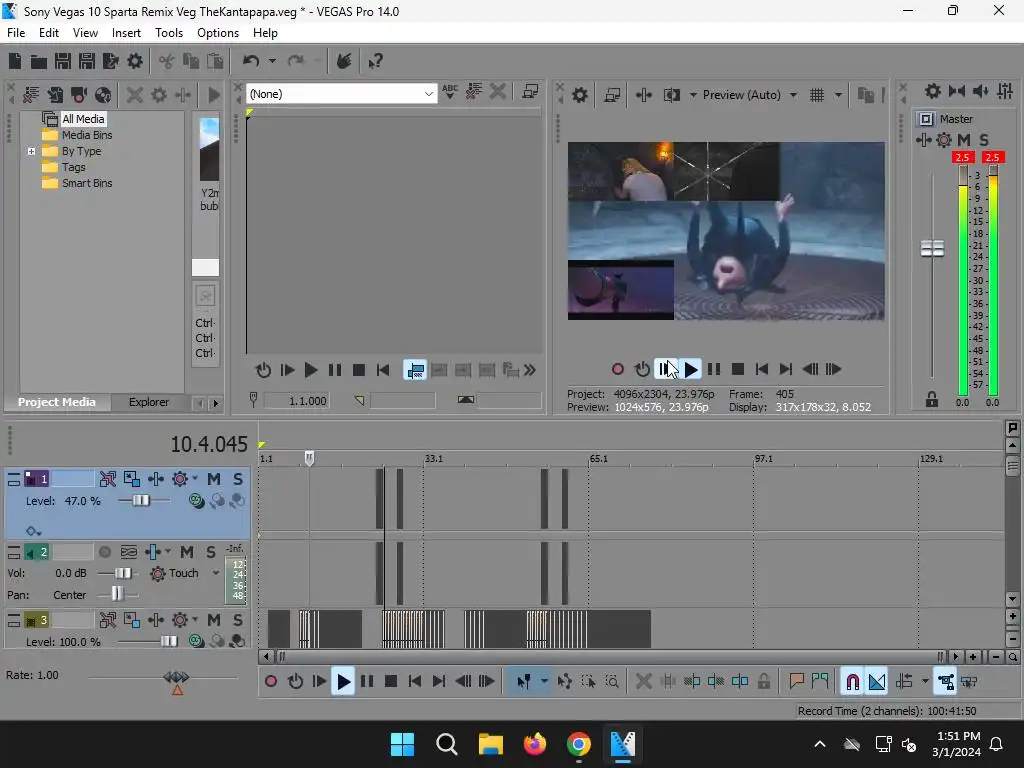Select the Project Media tab

[x=56, y=402]
